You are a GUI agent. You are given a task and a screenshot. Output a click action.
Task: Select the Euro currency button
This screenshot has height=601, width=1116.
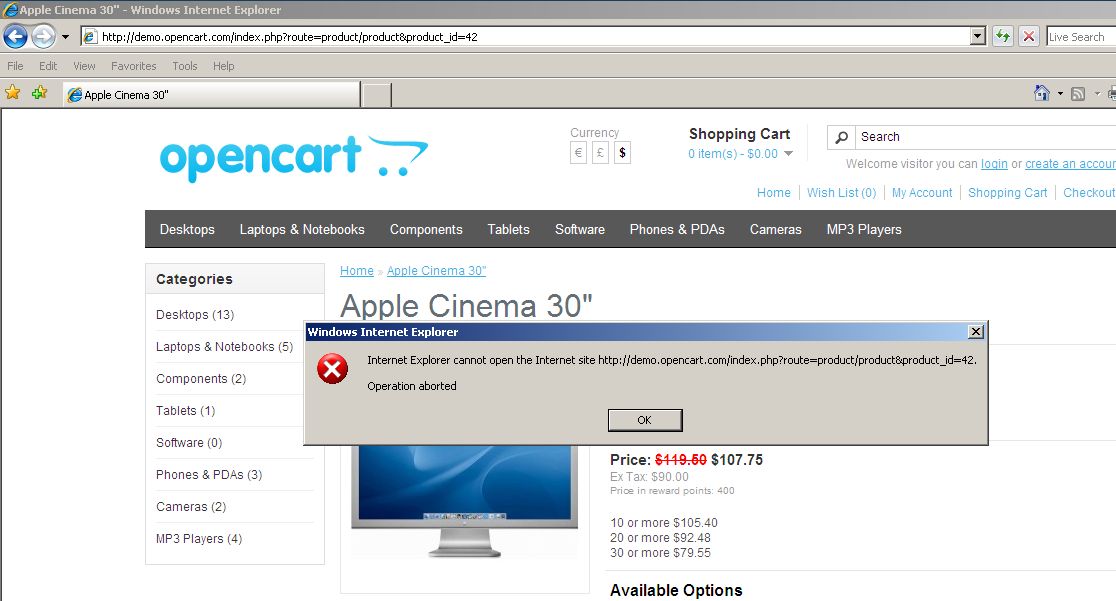click(x=578, y=152)
